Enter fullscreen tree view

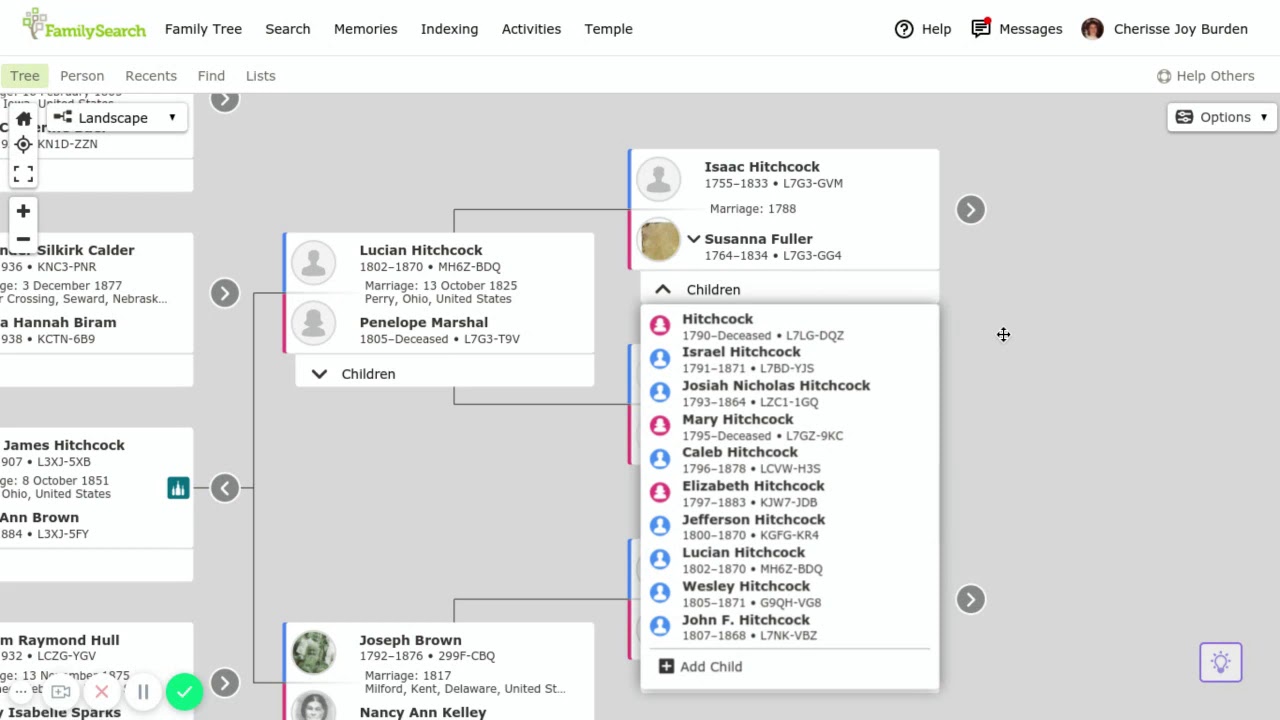click(x=23, y=174)
